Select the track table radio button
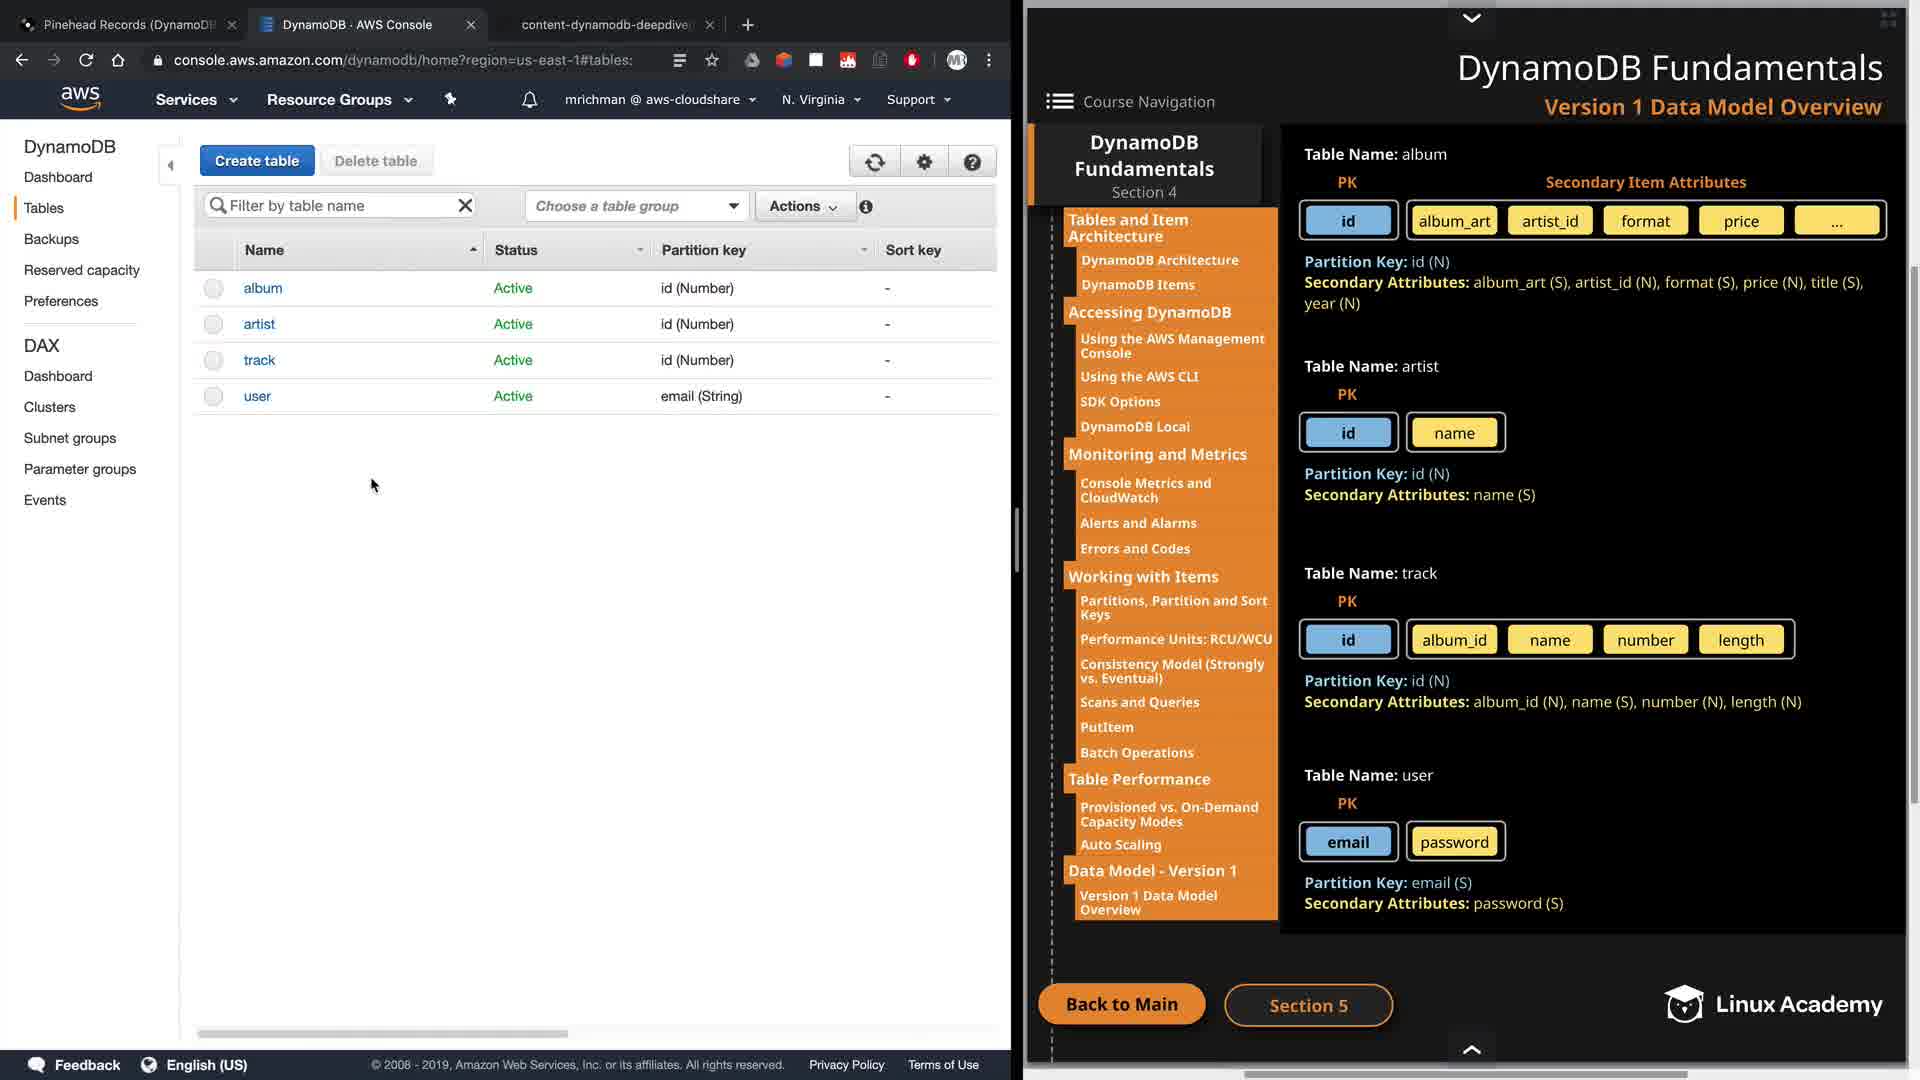The width and height of the screenshot is (1920, 1080). tap(213, 361)
